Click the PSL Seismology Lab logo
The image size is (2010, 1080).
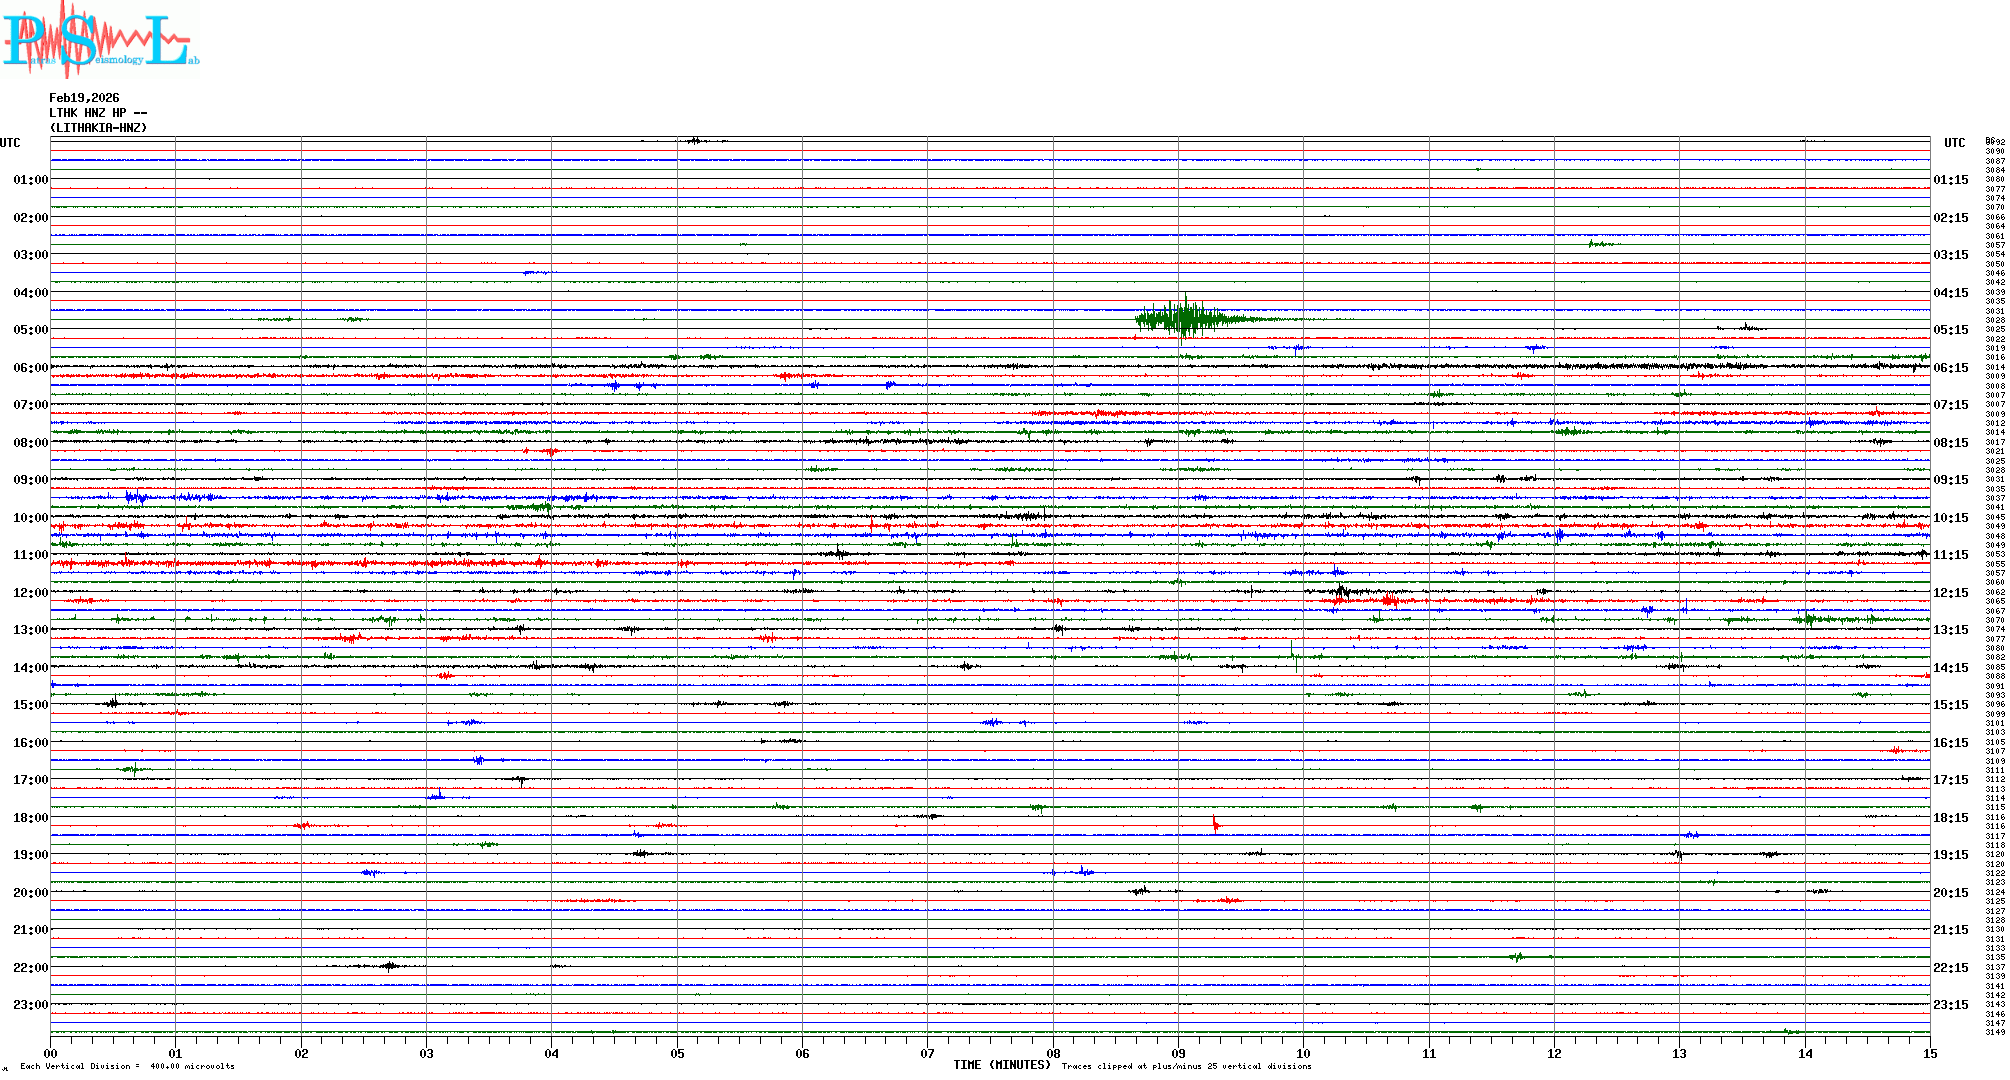[100, 40]
